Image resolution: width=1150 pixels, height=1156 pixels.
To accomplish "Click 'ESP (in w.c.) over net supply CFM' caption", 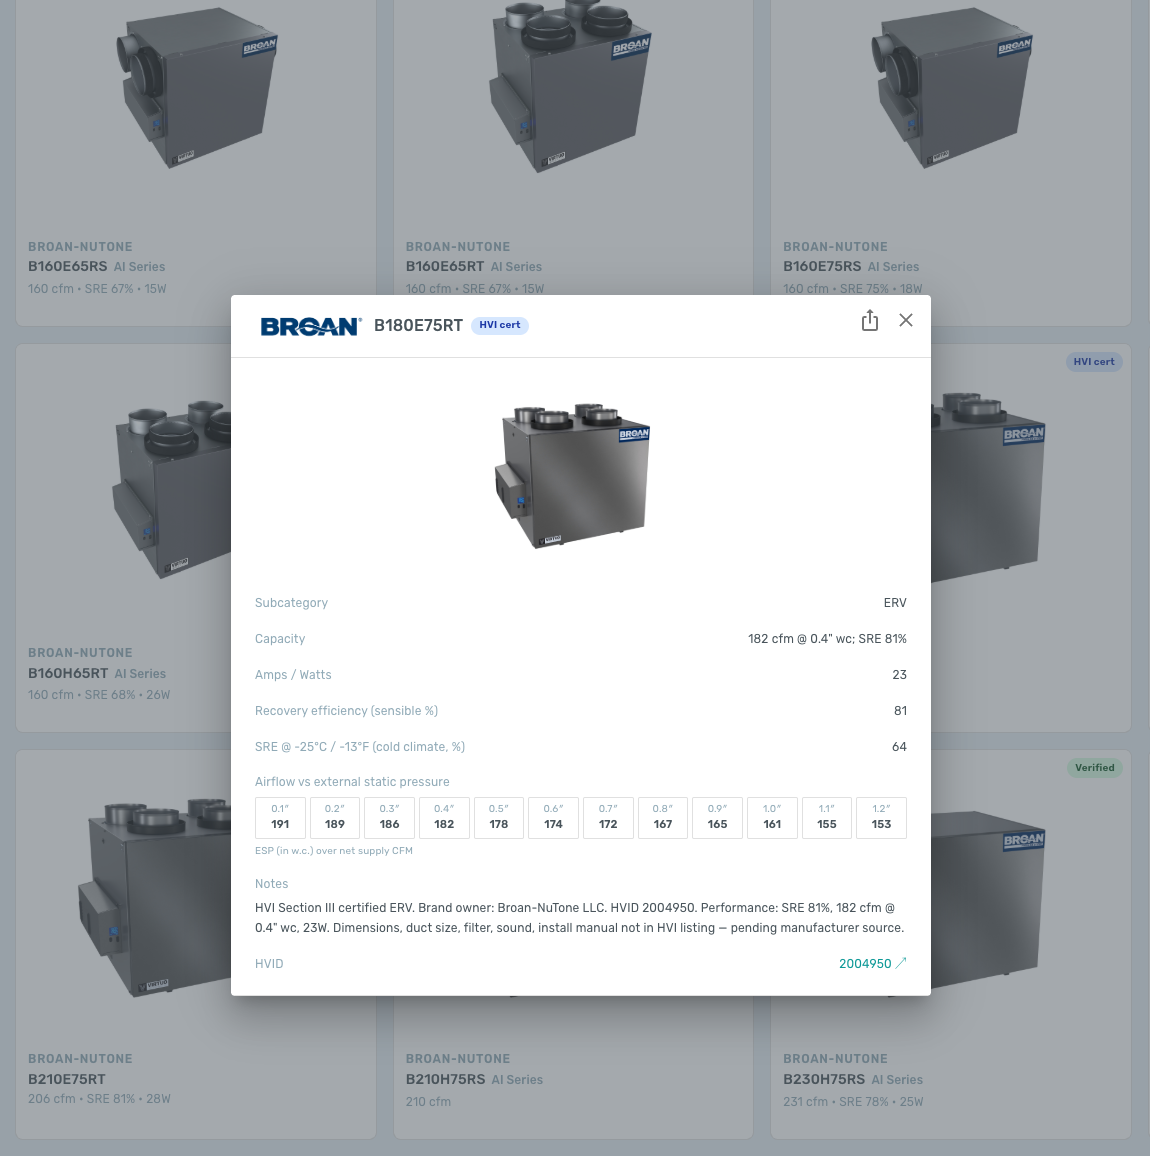I will (x=333, y=851).
